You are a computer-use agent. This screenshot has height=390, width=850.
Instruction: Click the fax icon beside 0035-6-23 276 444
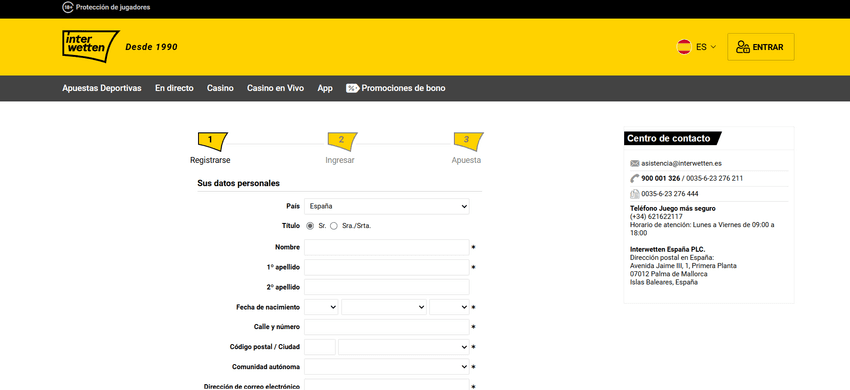[x=635, y=194]
